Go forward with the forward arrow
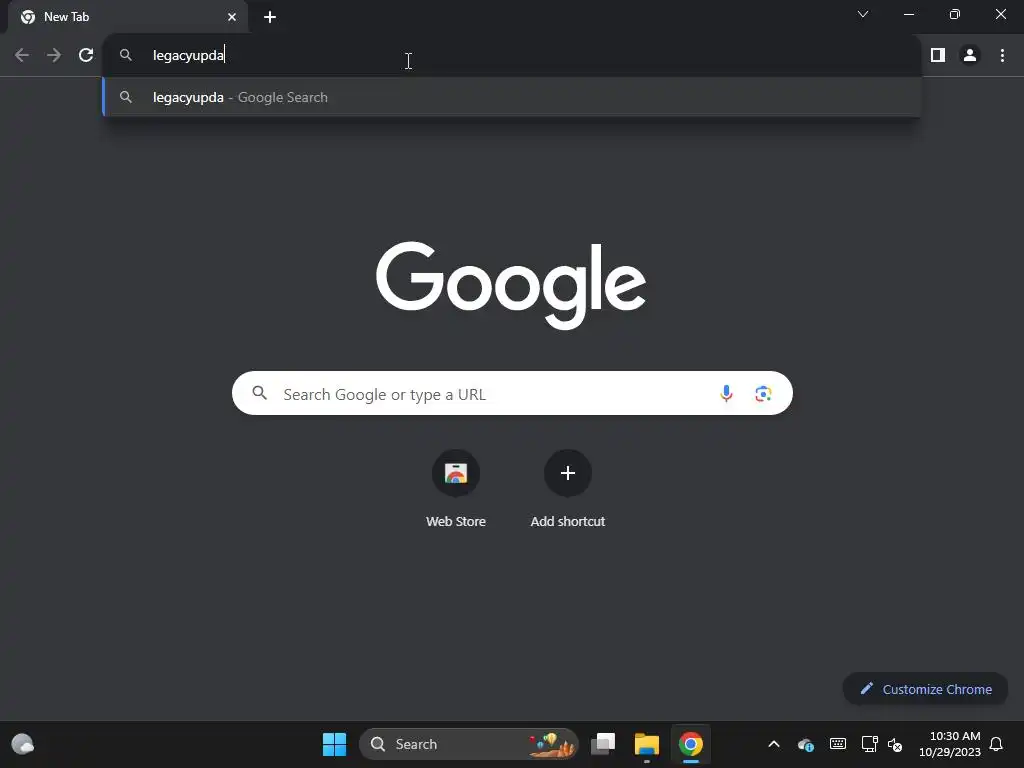This screenshot has width=1024, height=768. pyautogui.click(x=54, y=56)
